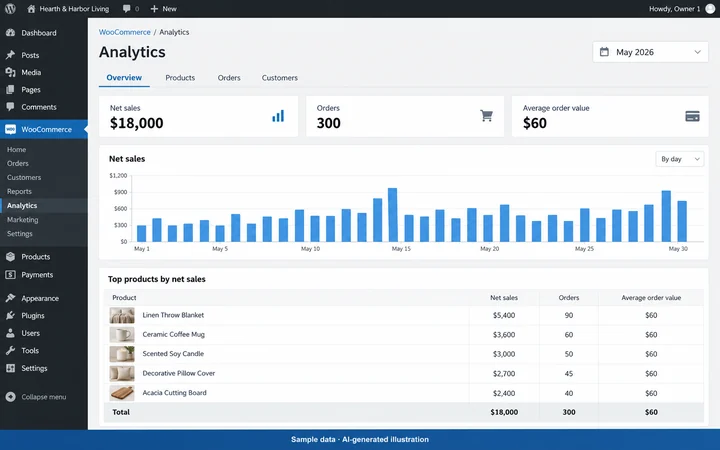Click the Media icon in sidebar
720x450 pixels.
10,72
